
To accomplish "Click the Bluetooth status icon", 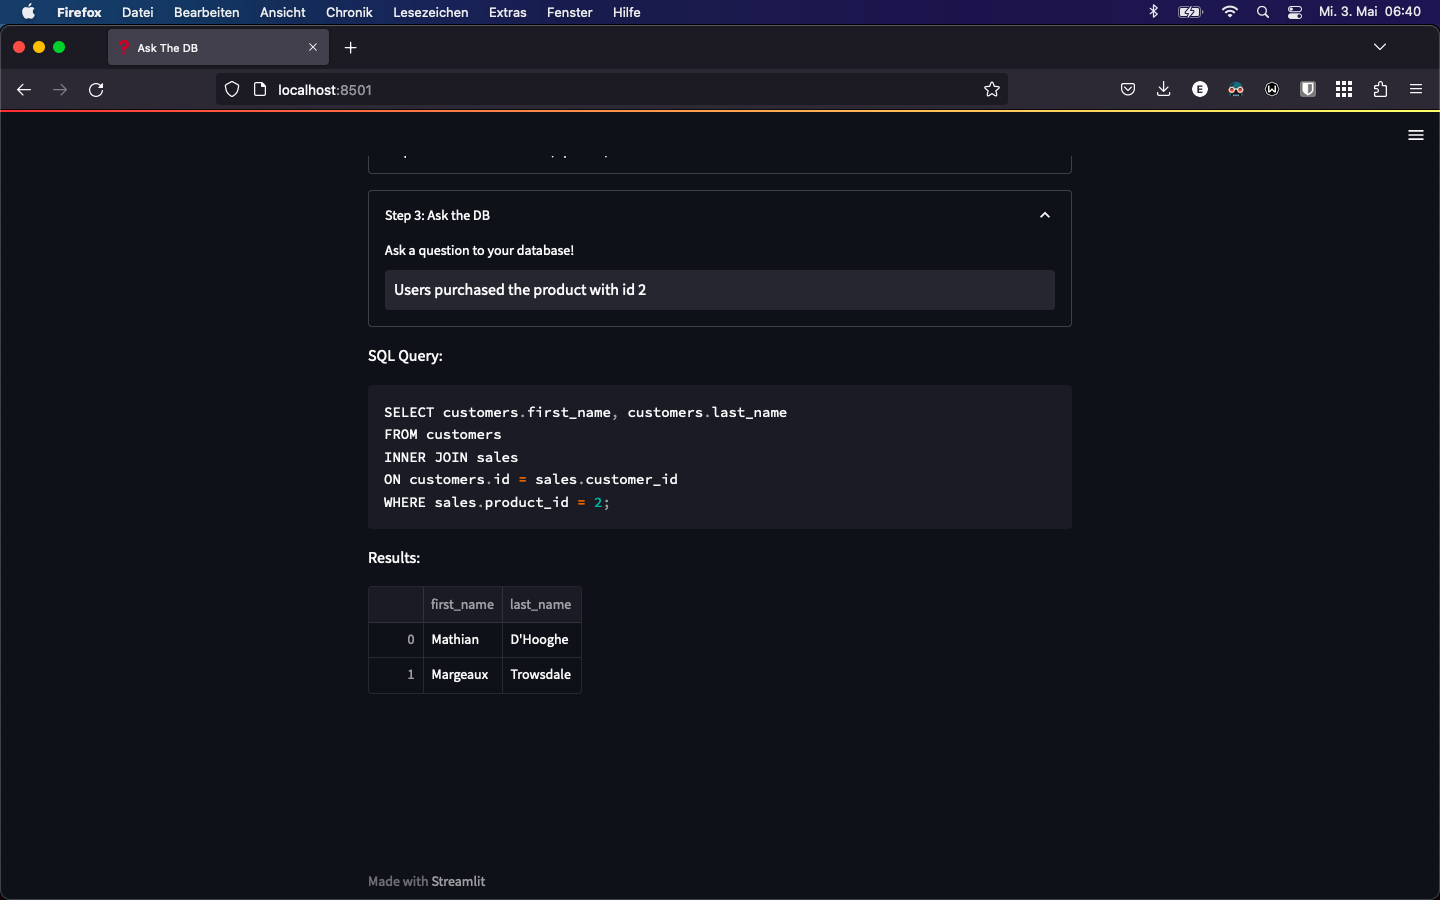I will coord(1153,12).
